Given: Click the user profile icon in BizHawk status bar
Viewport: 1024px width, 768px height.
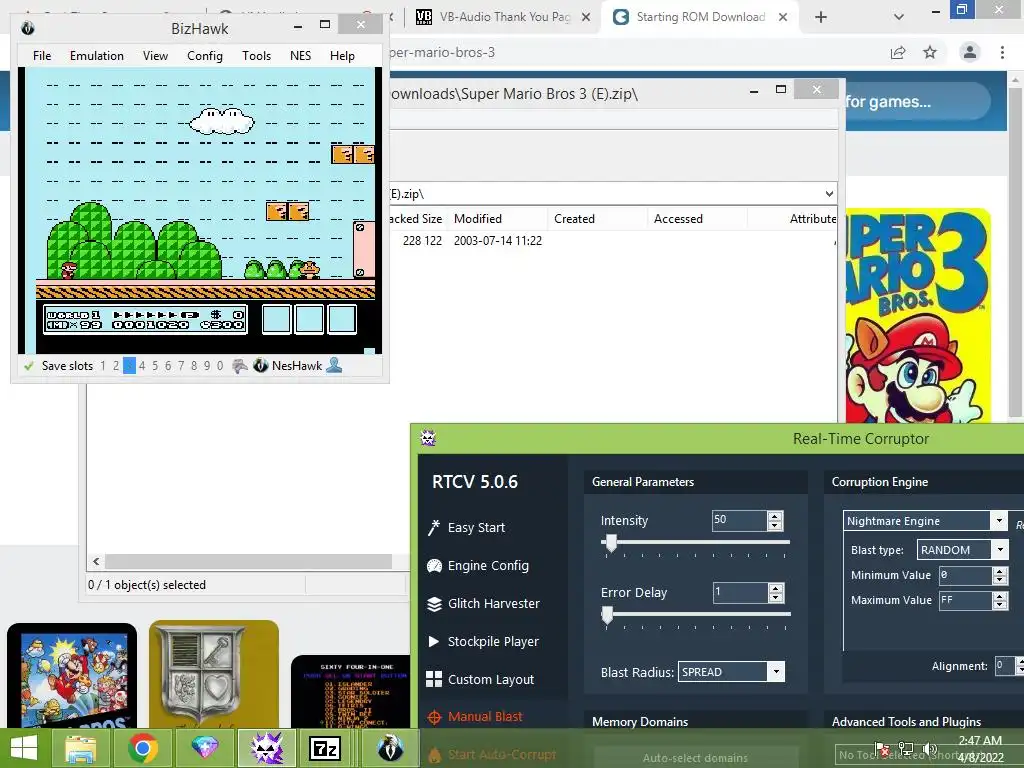Looking at the screenshot, I should pos(334,365).
